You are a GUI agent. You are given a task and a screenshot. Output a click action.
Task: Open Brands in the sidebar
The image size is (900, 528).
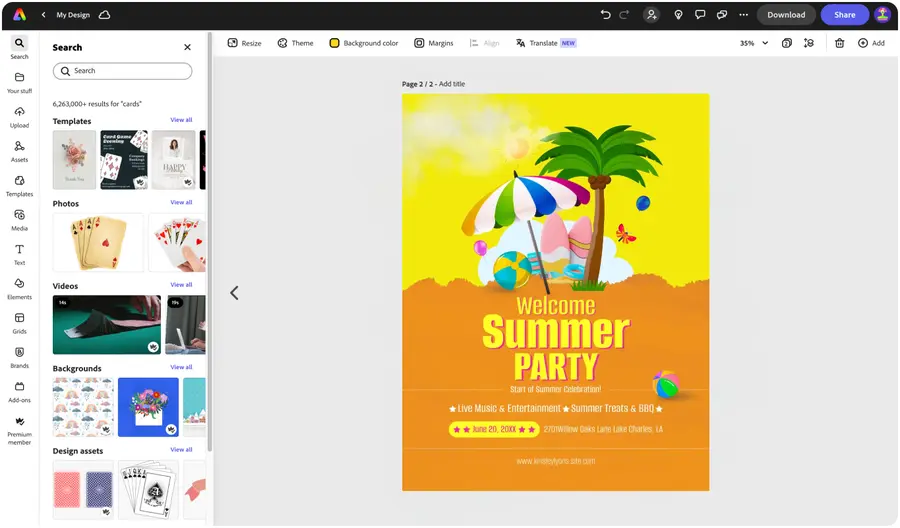click(x=20, y=358)
